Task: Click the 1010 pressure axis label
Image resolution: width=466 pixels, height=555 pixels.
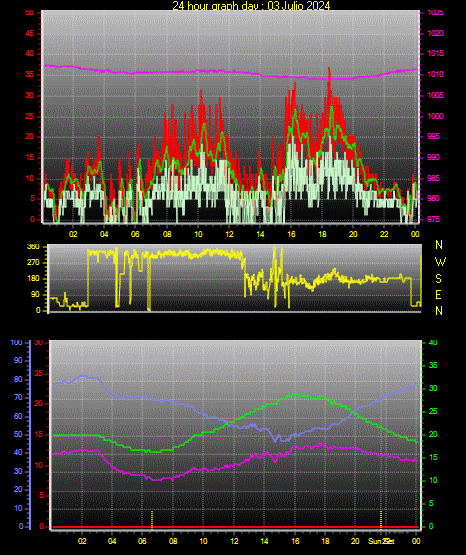Action: pos(435,74)
